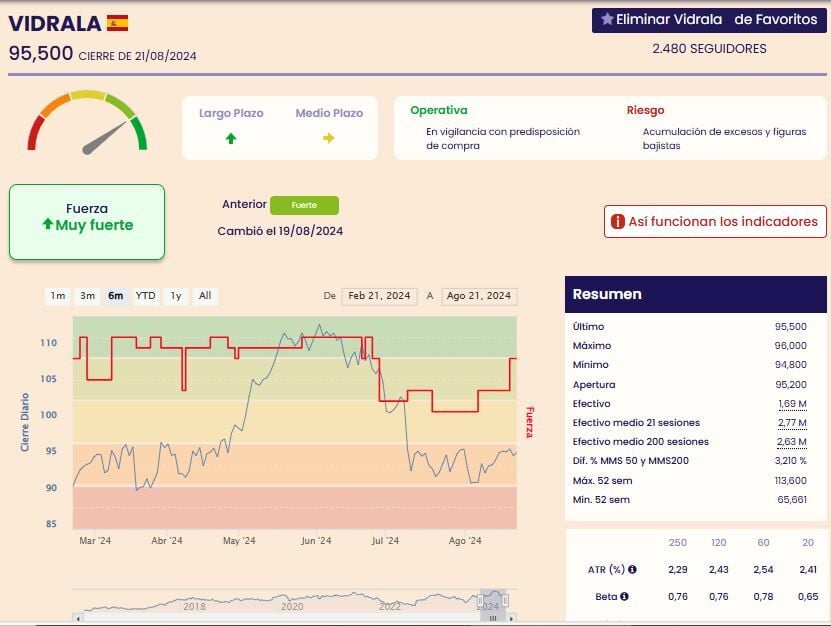This screenshot has width=831, height=626.
Task: Click the 120 column header in ATR table
Action: coord(719,543)
